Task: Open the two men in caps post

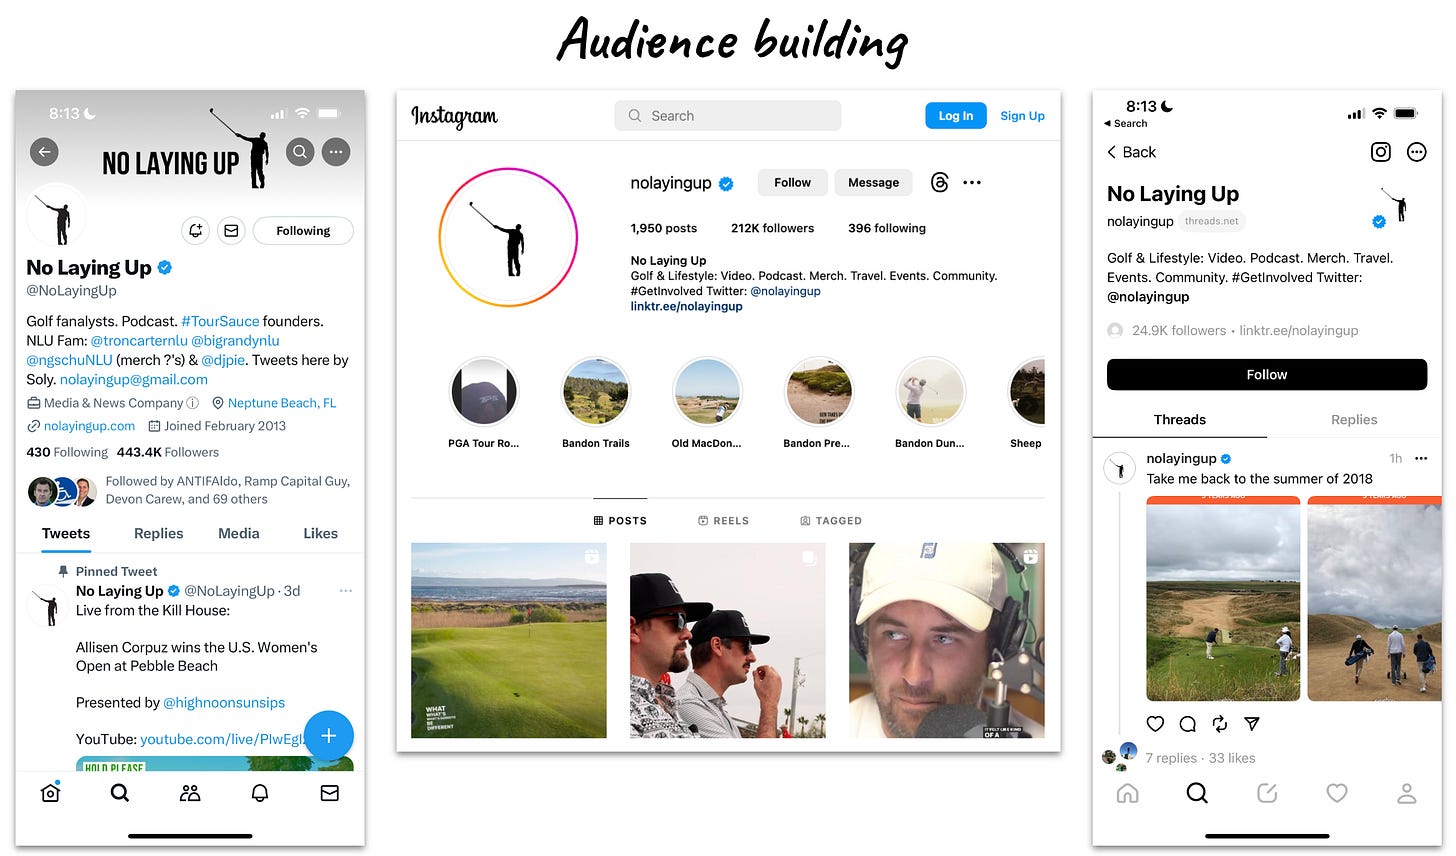Action: 728,640
